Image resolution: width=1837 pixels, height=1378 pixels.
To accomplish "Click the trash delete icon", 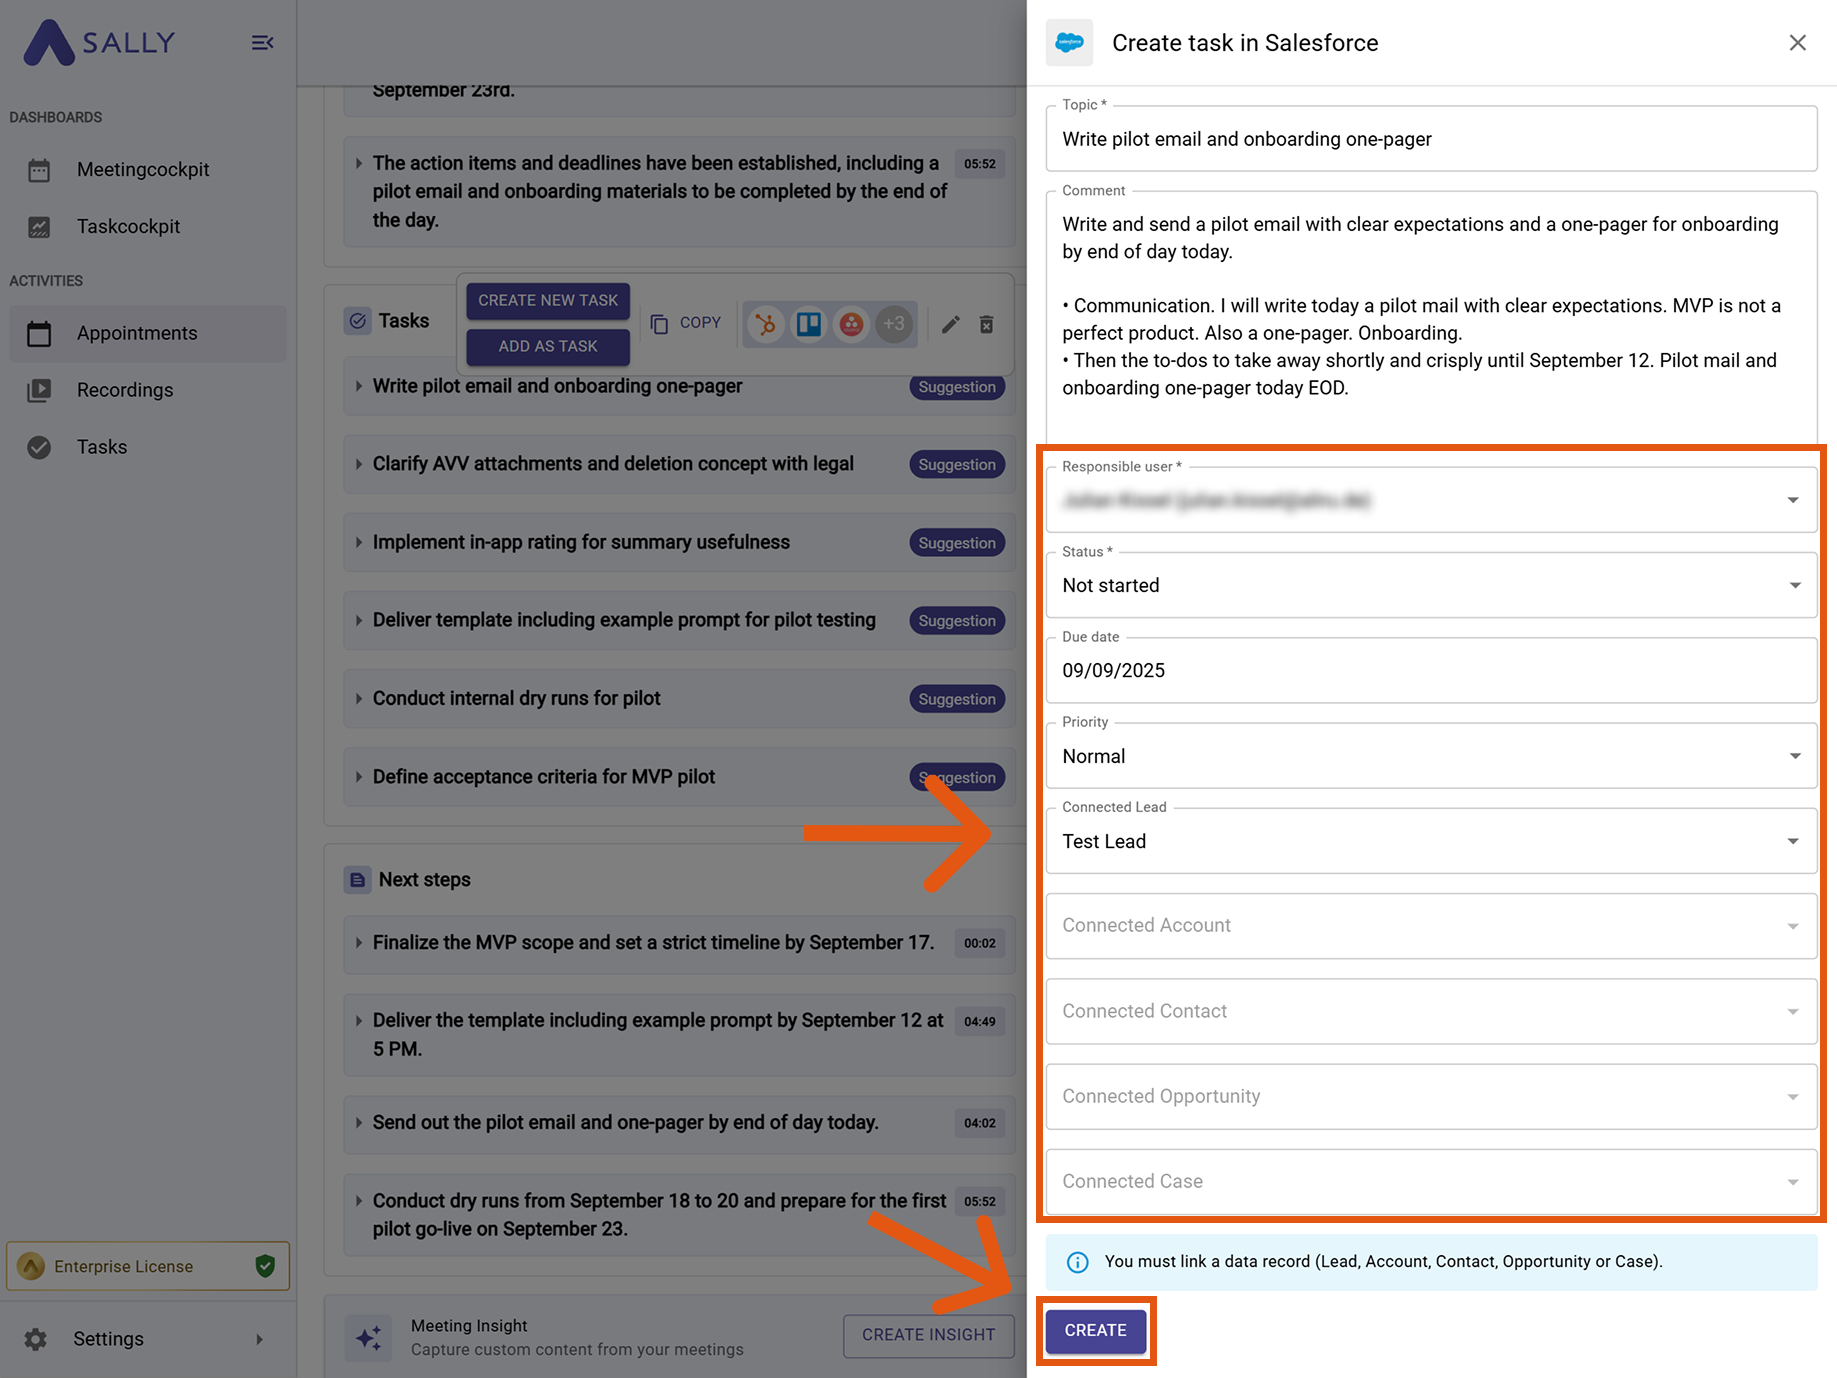I will [986, 324].
